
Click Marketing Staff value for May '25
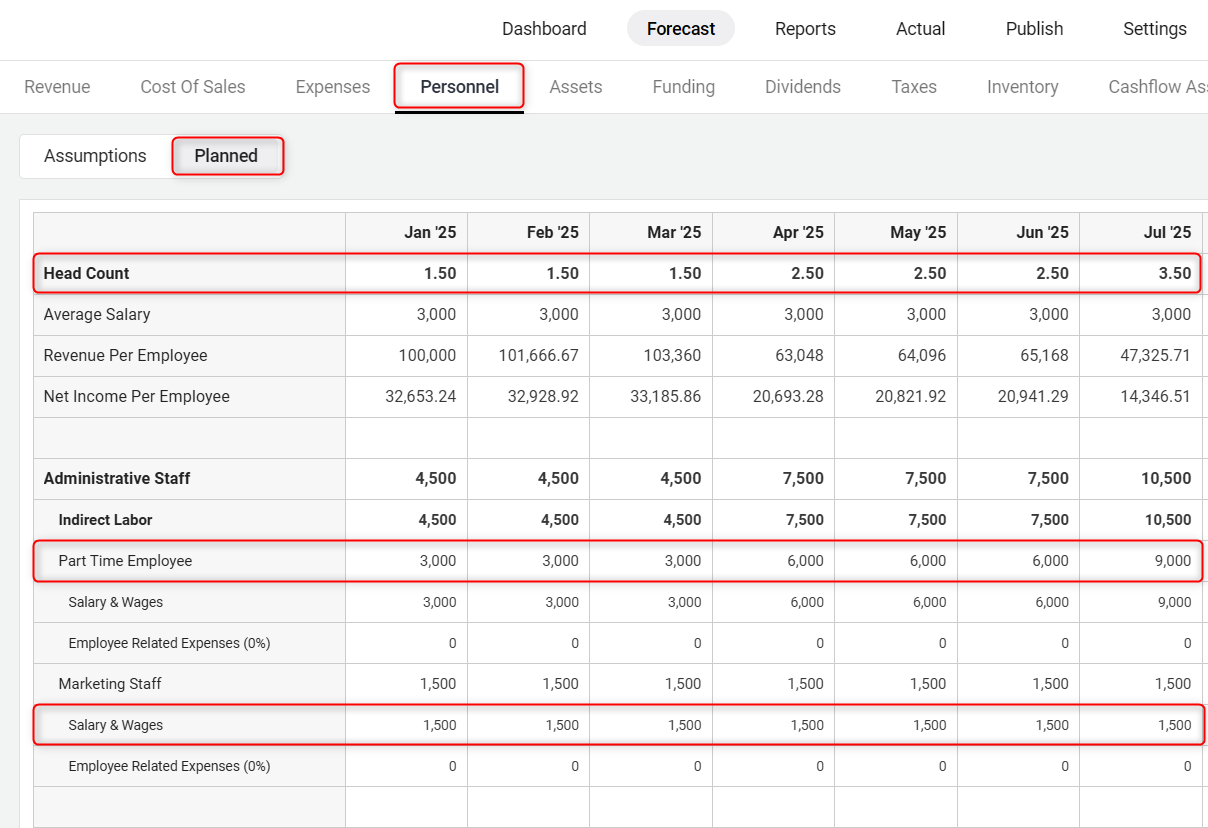tap(927, 684)
